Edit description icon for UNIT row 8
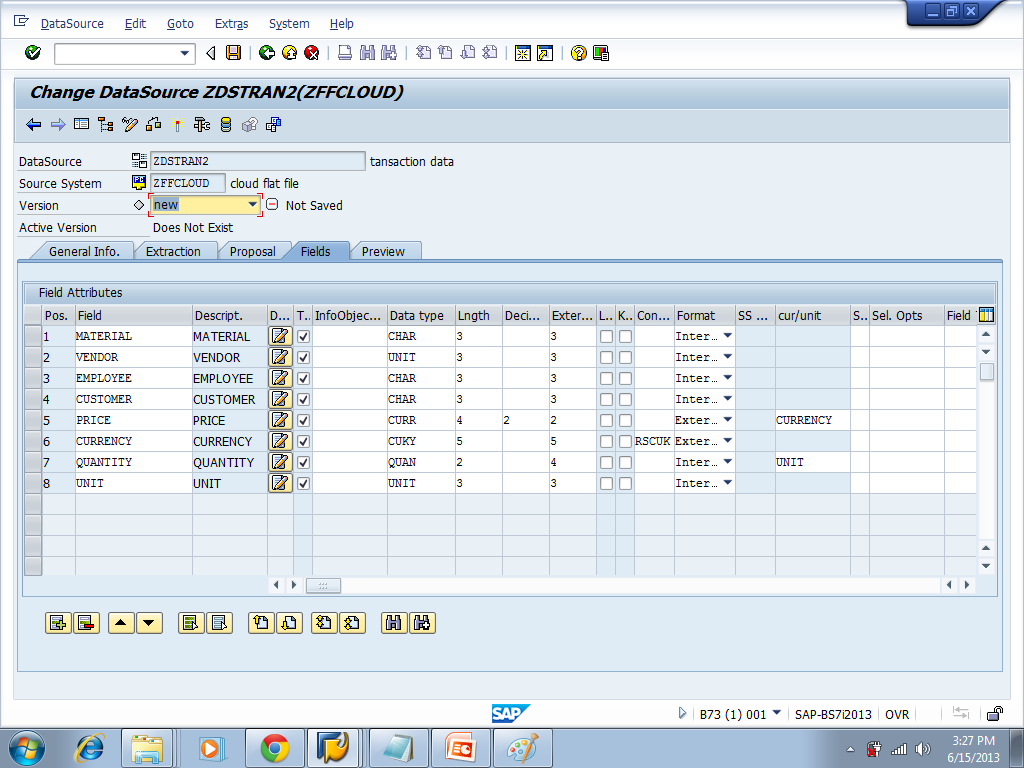 tap(280, 483)
